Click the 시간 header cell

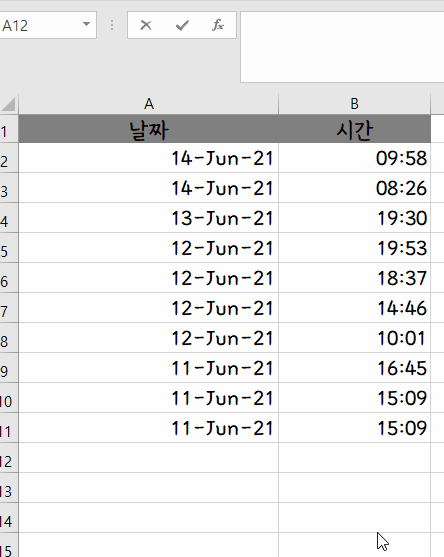354,129
